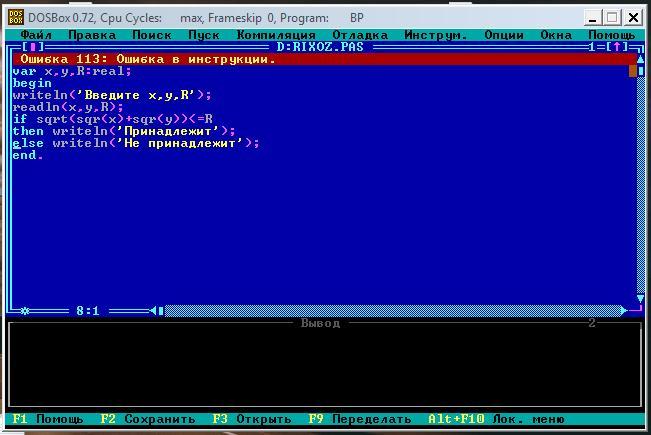The height and width of the screenshot is (435, 651).
Task: Click the output window number 2
Action: point(592,323)
